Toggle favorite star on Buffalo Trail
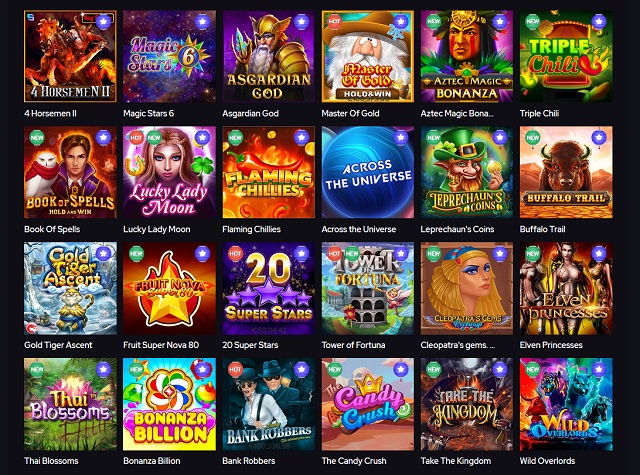The image size is (640, 475). (x=599, y=137)
